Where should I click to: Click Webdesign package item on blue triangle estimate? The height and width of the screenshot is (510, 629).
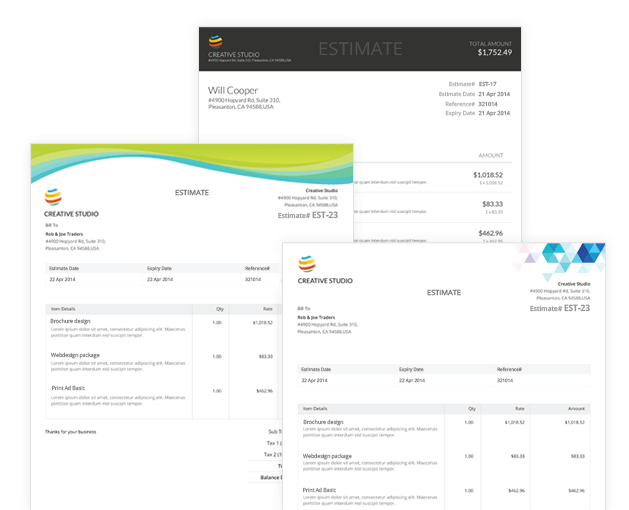tap(327, 456)
